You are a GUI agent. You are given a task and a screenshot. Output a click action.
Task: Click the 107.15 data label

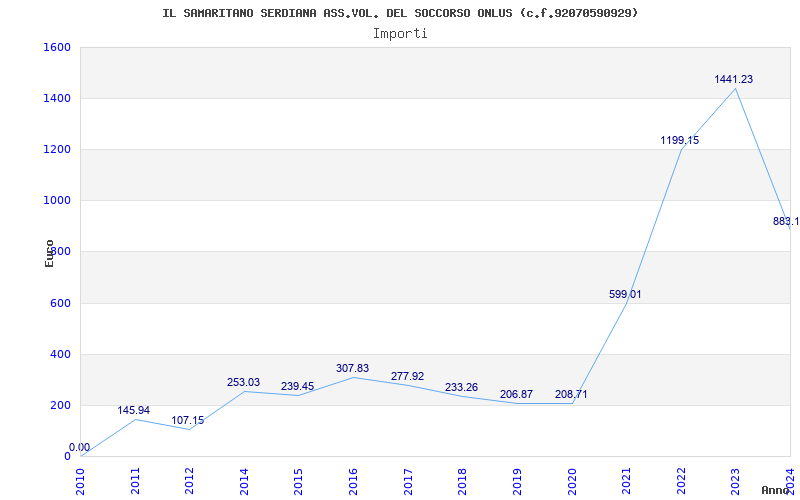pyautogui.click(x=188, y=420)
